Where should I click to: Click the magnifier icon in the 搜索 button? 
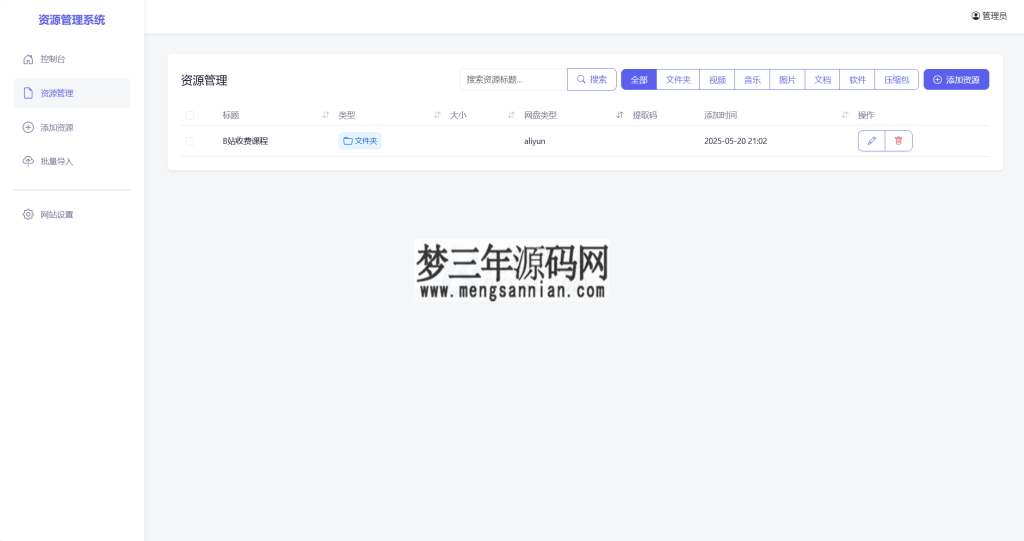click(x=581, y=79)
